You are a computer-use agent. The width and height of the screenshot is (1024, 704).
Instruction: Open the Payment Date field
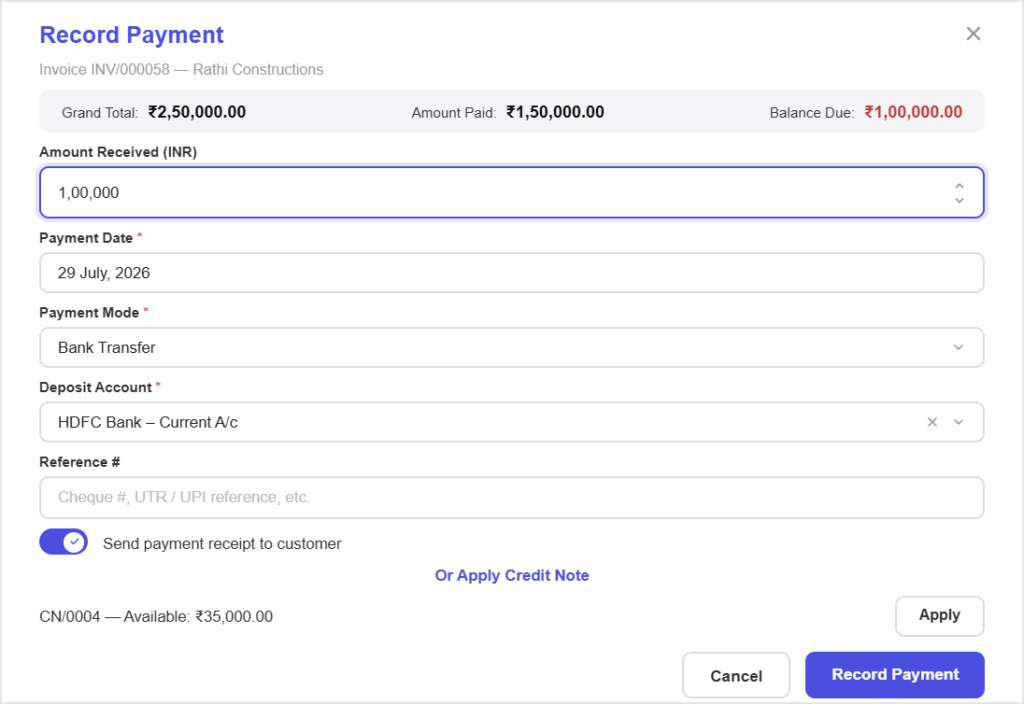pyautogui.click(x=511, y=273)
